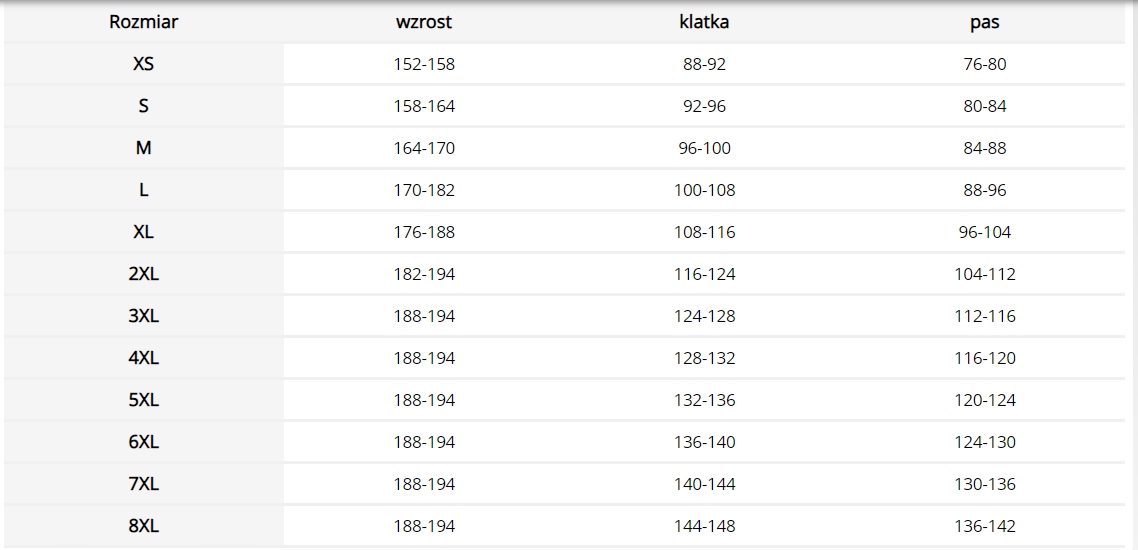Screen dimensions: 1138x550
Task: Click the pas column header
Action: [x=985, y=23]
